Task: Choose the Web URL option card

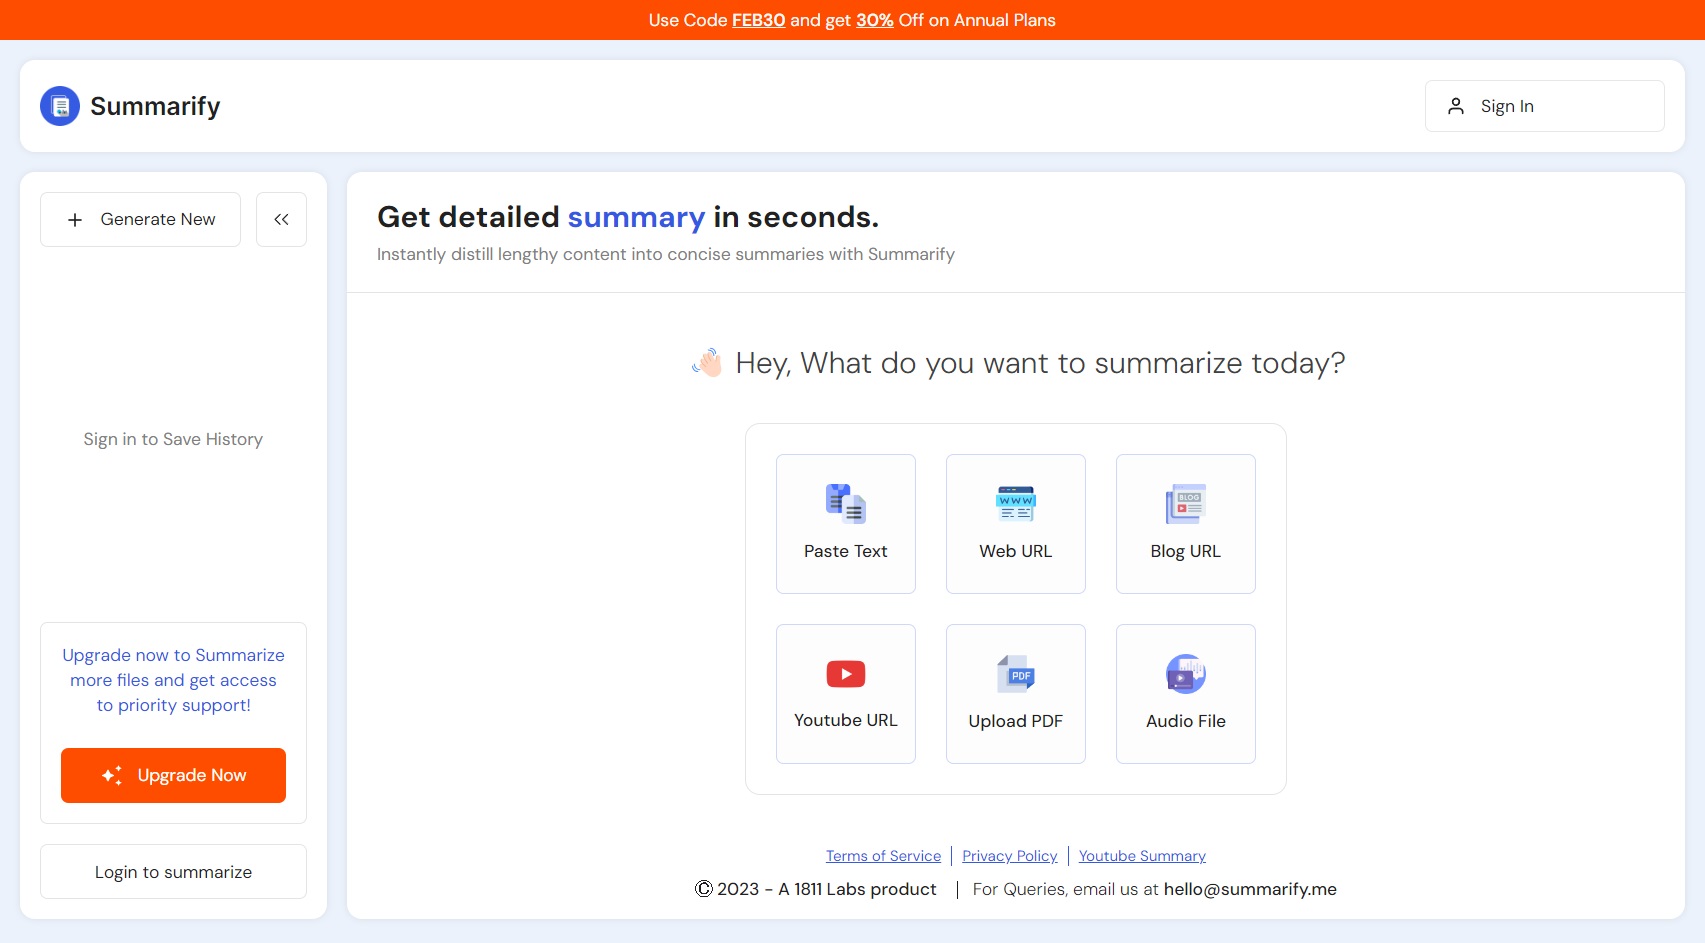Action: [x=1016, y=524]
